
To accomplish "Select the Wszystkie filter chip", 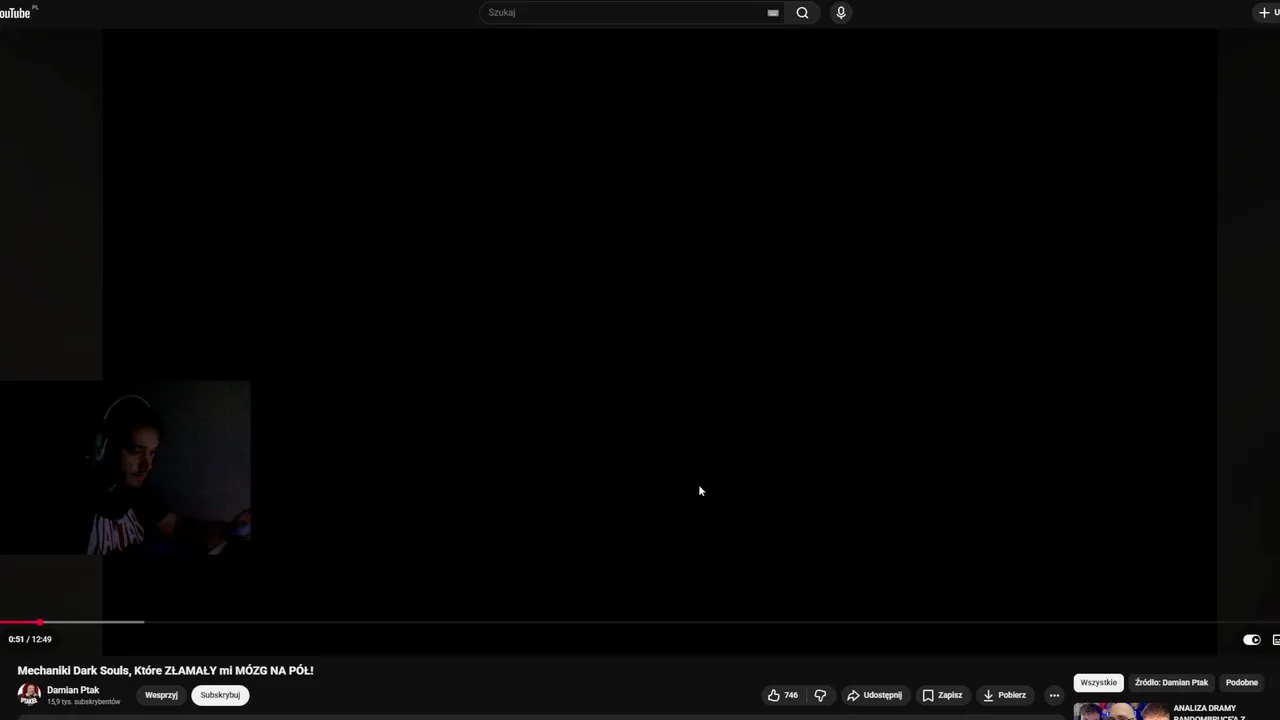I will tap(1098, 683).
